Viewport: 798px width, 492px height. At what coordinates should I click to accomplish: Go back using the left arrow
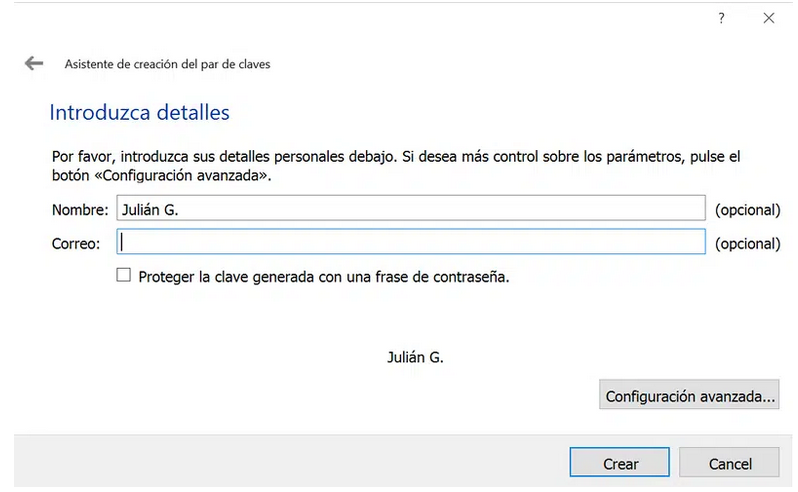35,63
